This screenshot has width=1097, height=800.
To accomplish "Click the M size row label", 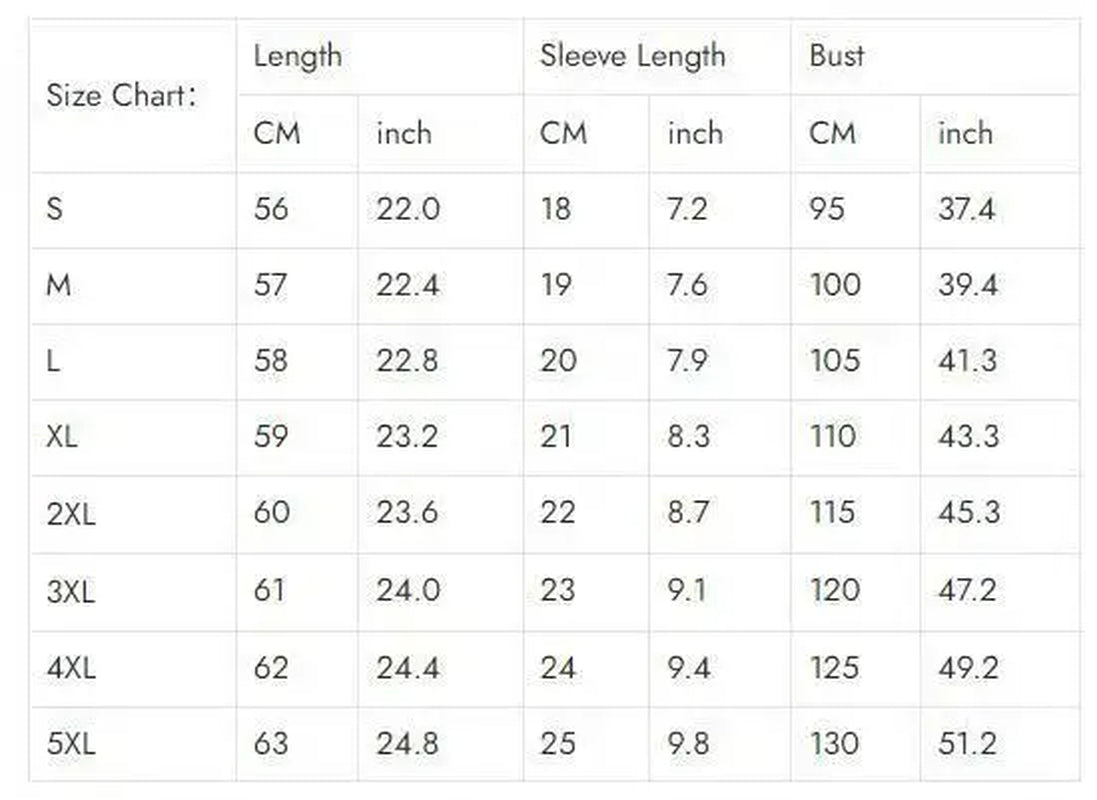I will coord(58,286).
